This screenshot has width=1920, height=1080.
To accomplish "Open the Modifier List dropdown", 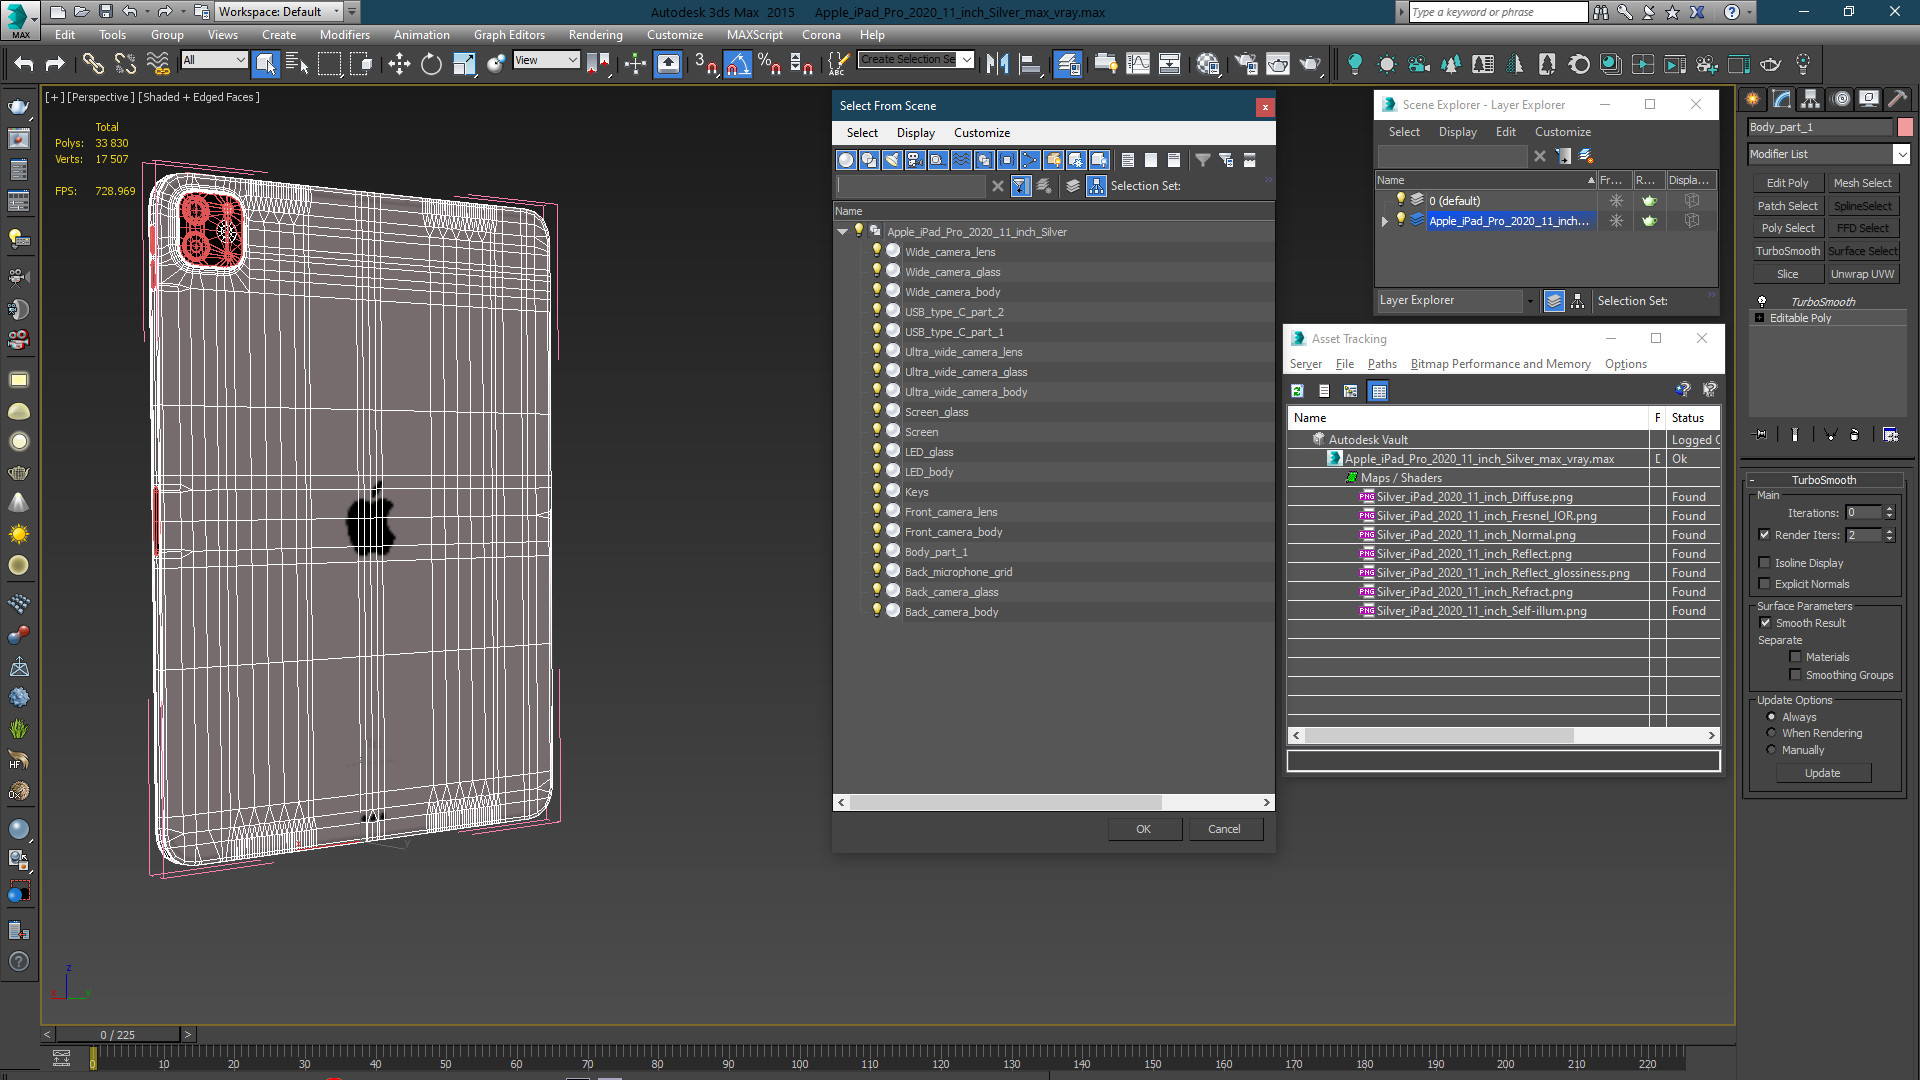I will coord(1829,154).
